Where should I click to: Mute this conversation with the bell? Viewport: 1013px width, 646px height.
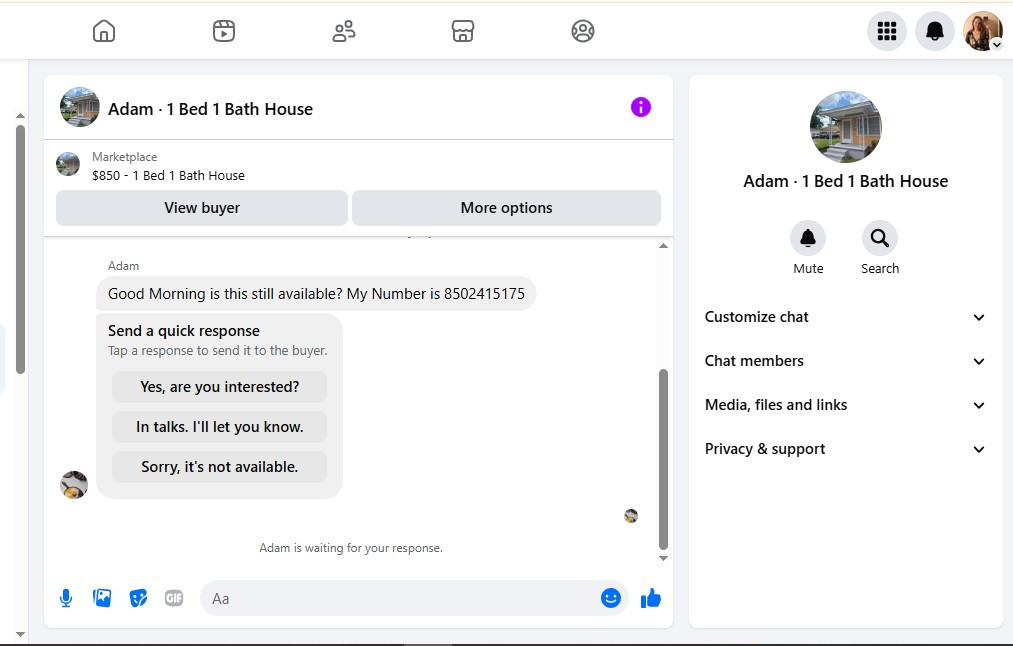coord(808,238)
